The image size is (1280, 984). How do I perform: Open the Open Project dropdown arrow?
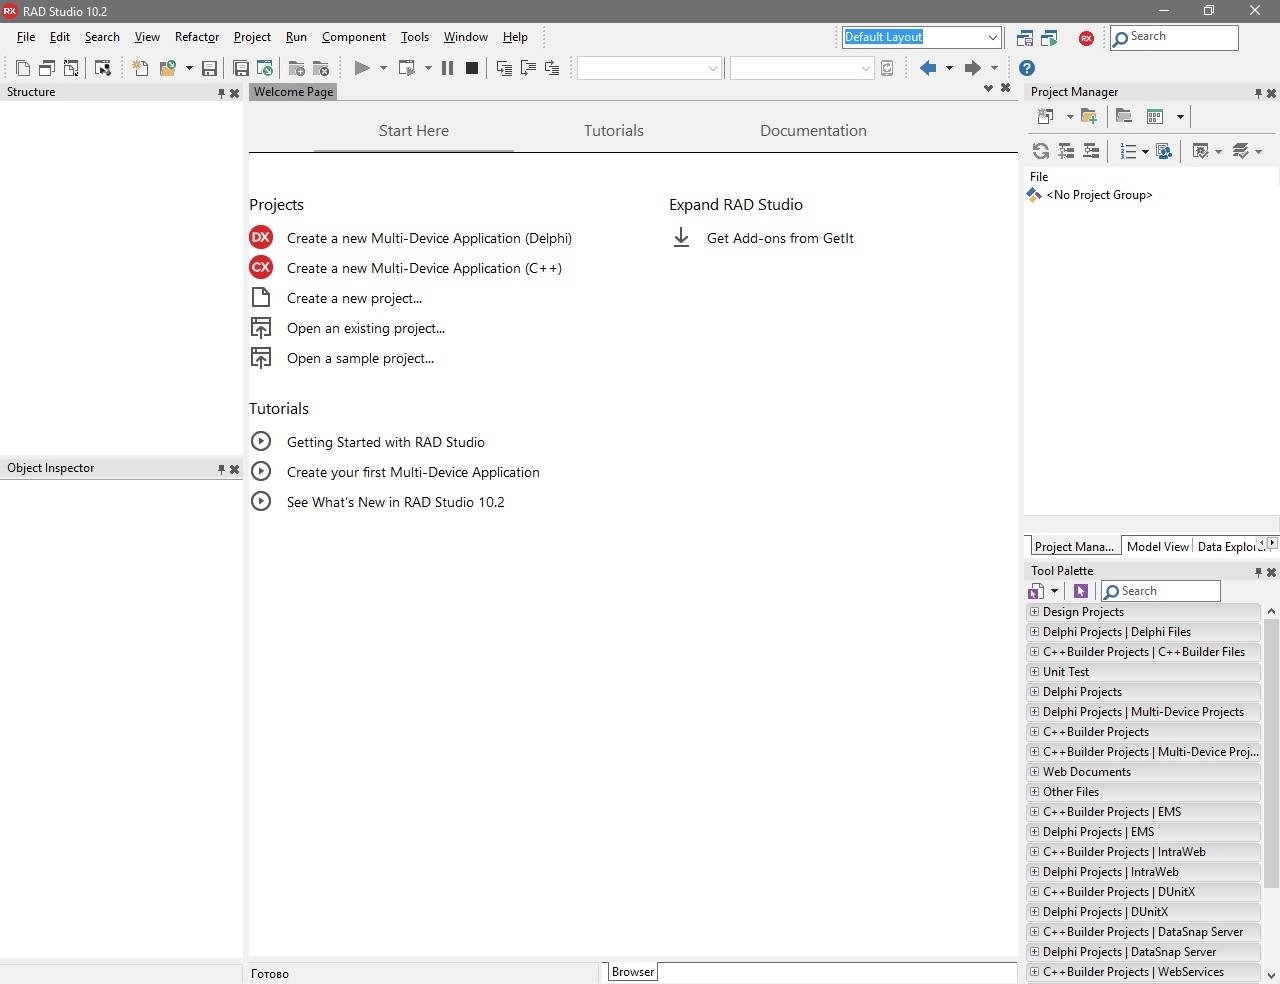point(189,68)
